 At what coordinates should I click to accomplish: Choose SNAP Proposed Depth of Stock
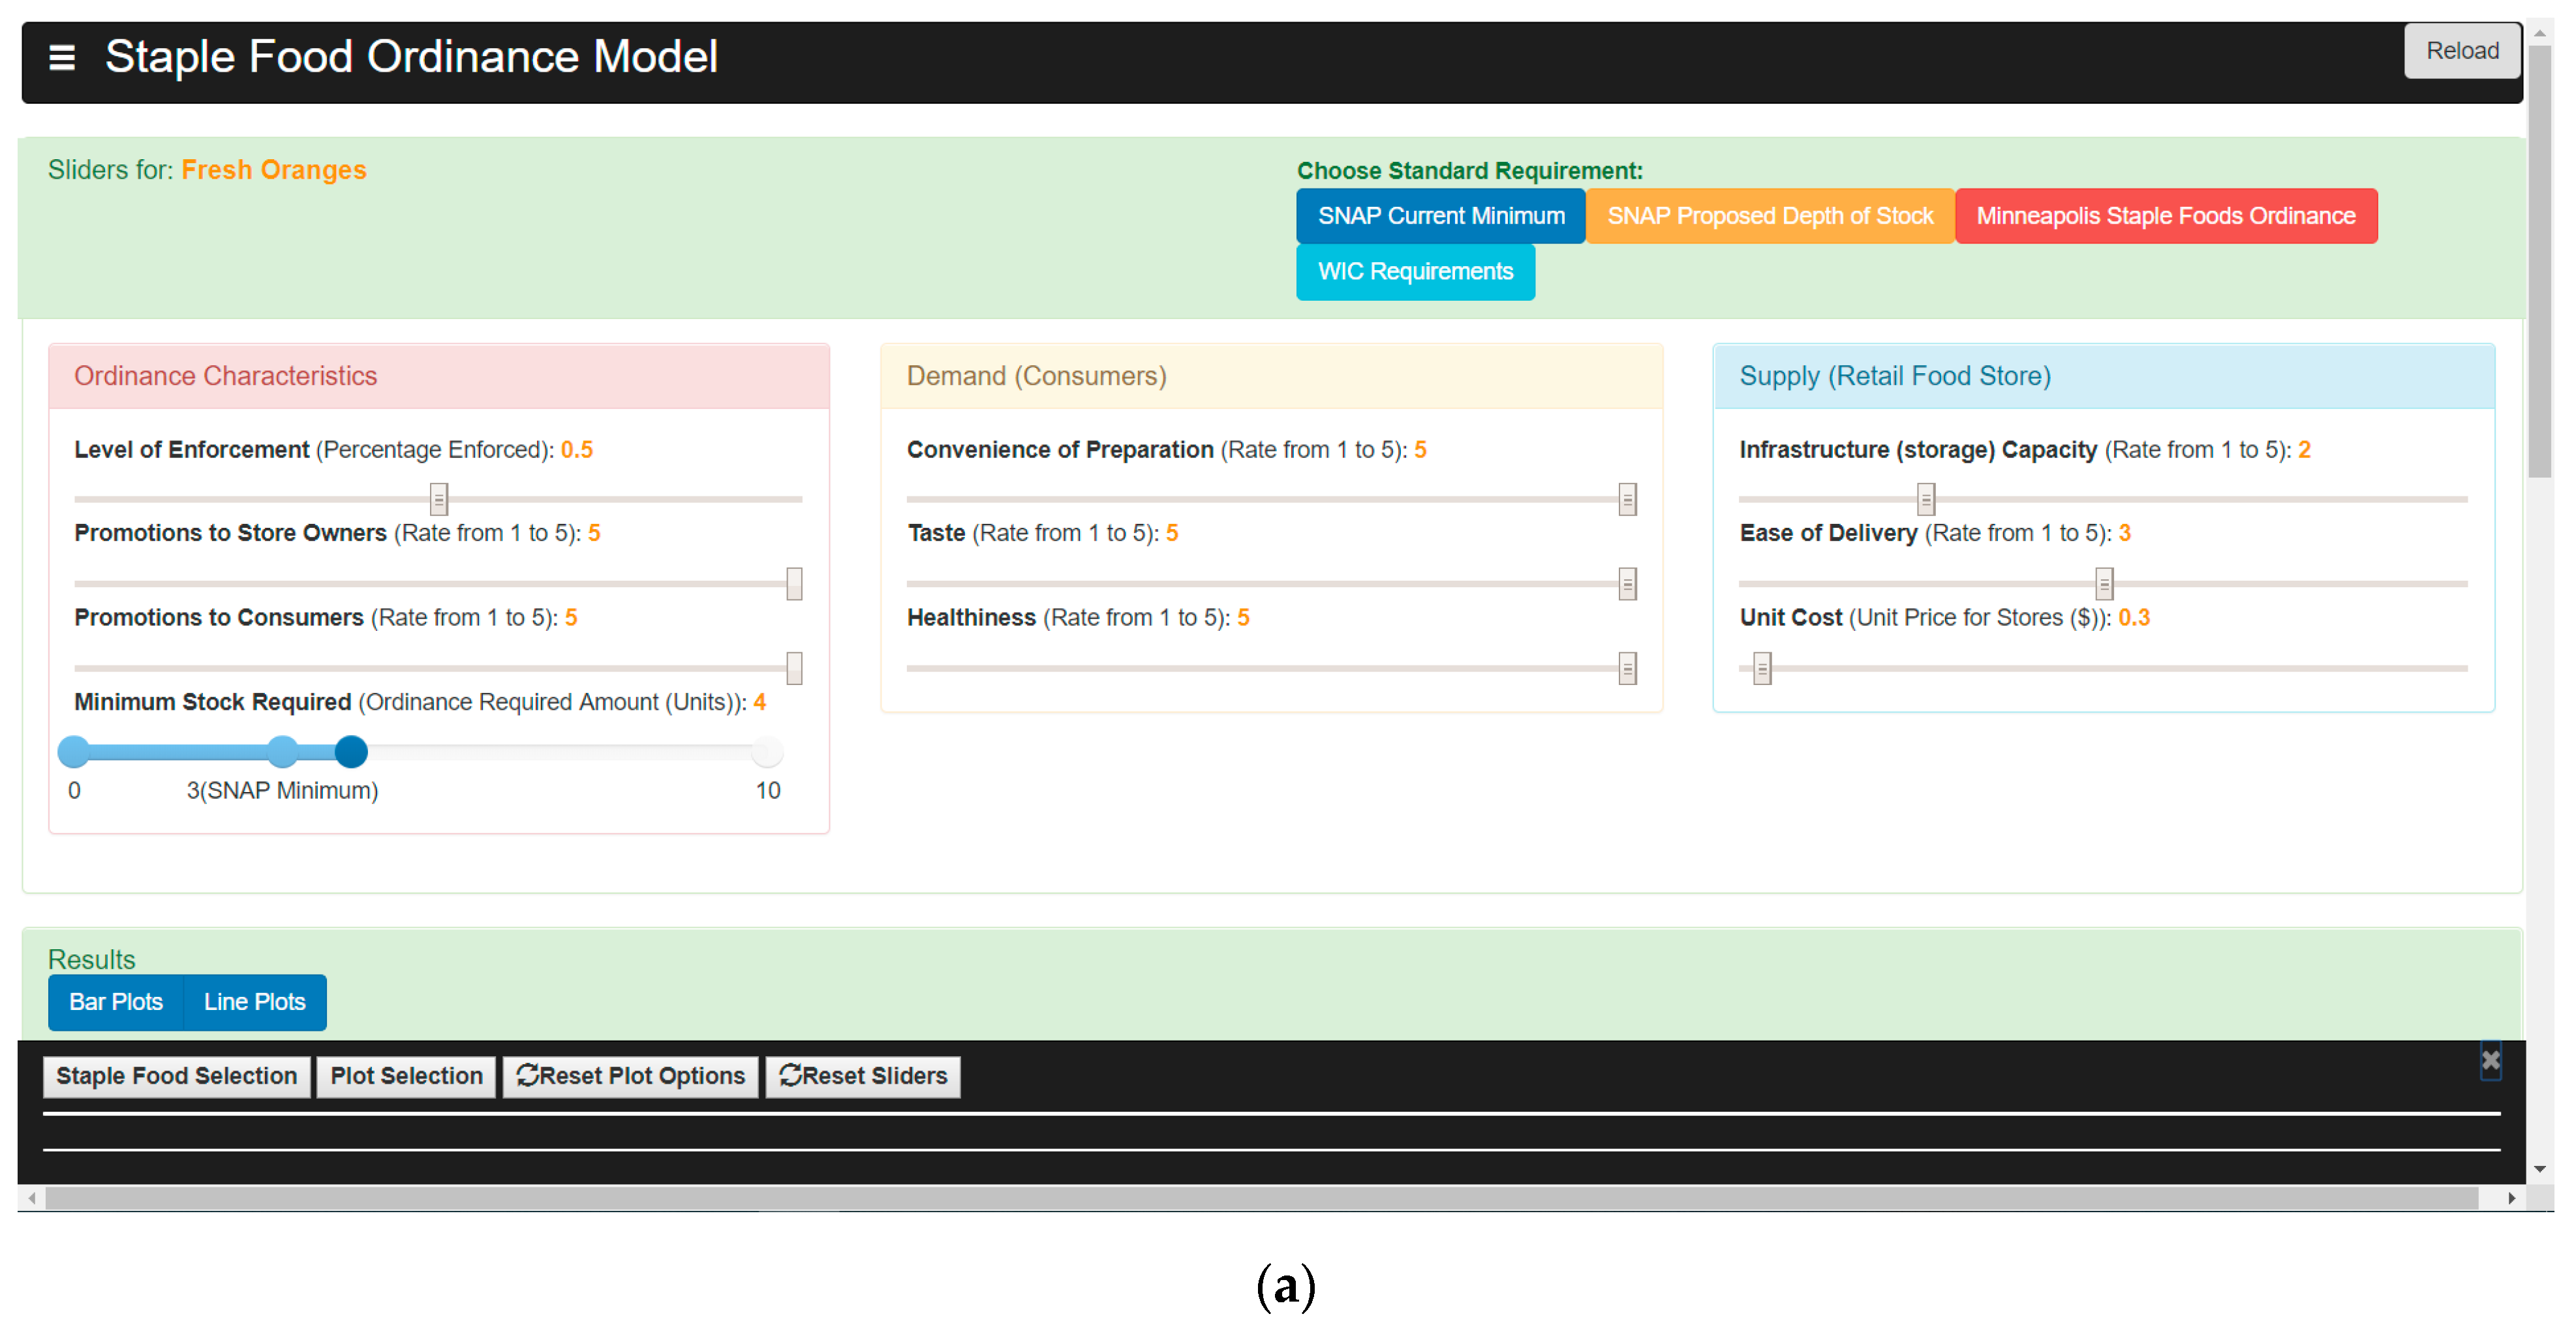coord(1769,216)
